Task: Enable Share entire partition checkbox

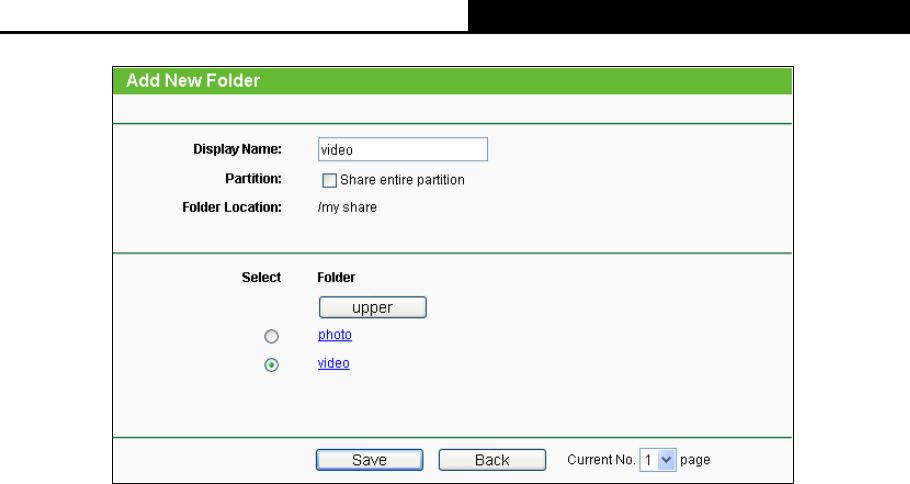Action: [x=329, y=180]
